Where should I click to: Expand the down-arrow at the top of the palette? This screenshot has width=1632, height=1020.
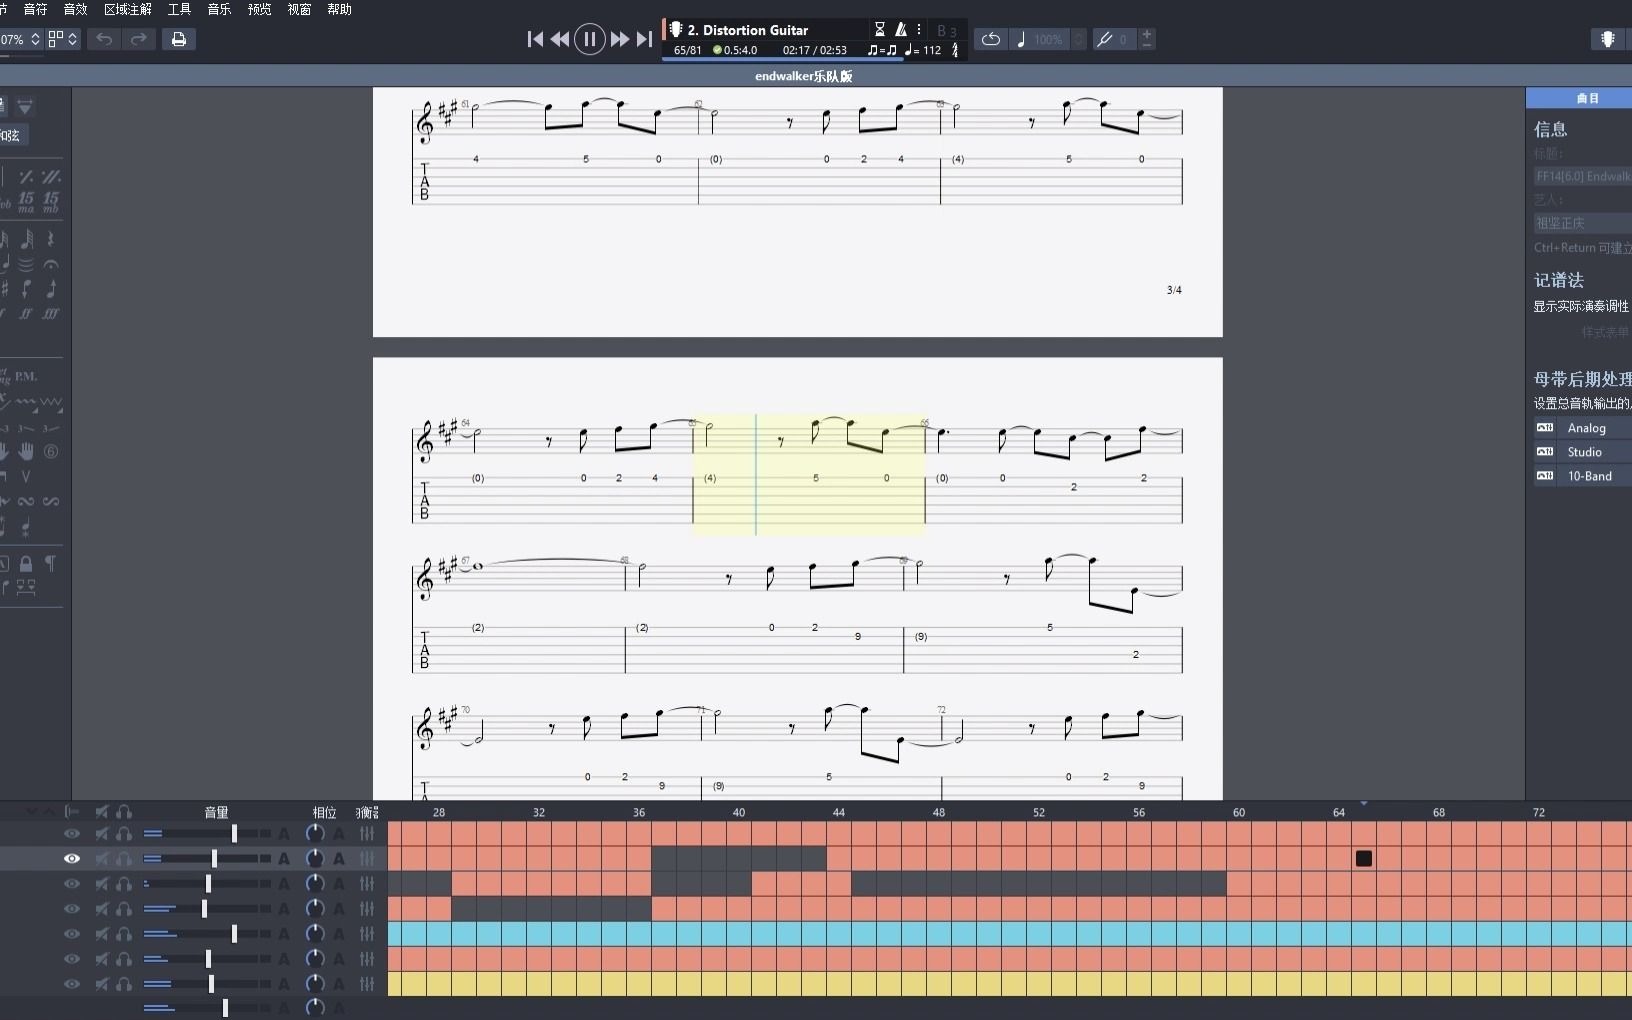[x=25, y=106]
